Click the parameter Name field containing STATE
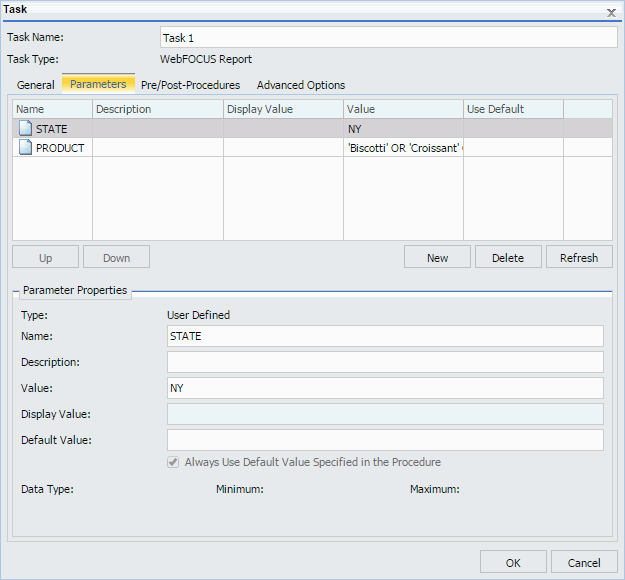Viewport: 625px width, 580px height. [385, 336]
